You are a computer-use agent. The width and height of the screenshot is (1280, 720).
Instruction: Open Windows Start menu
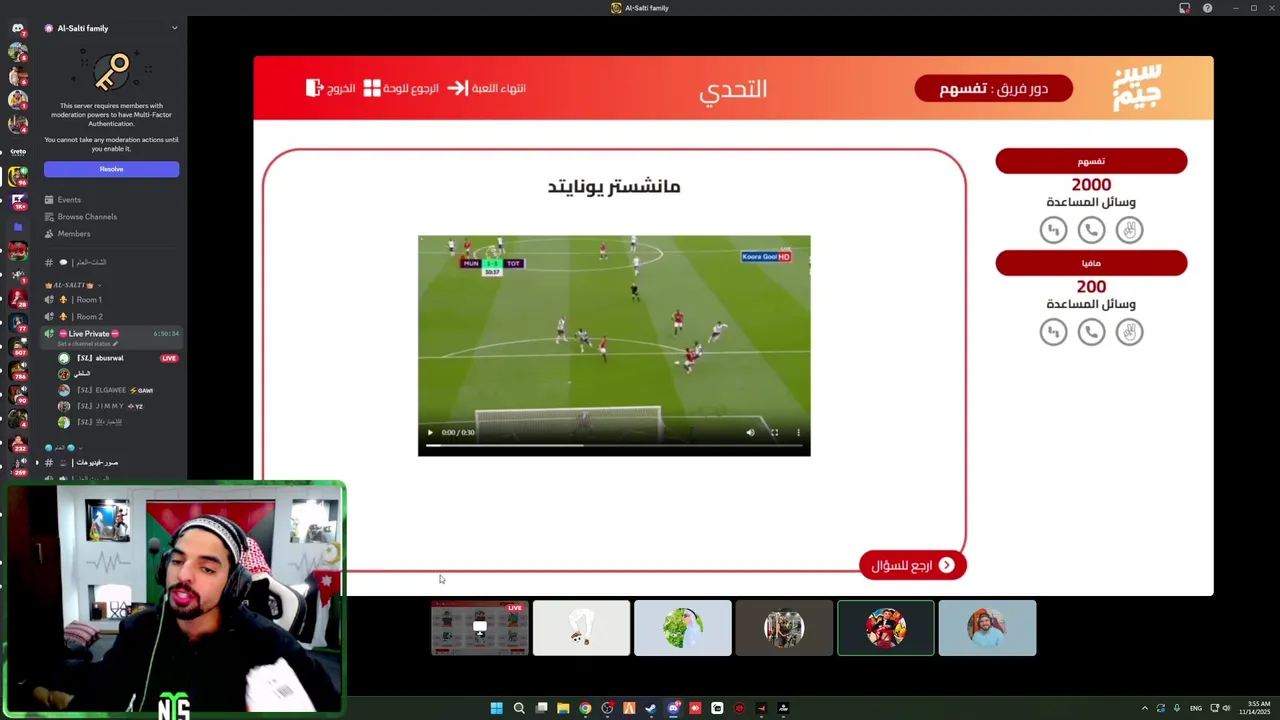click(x=496, y=708)
